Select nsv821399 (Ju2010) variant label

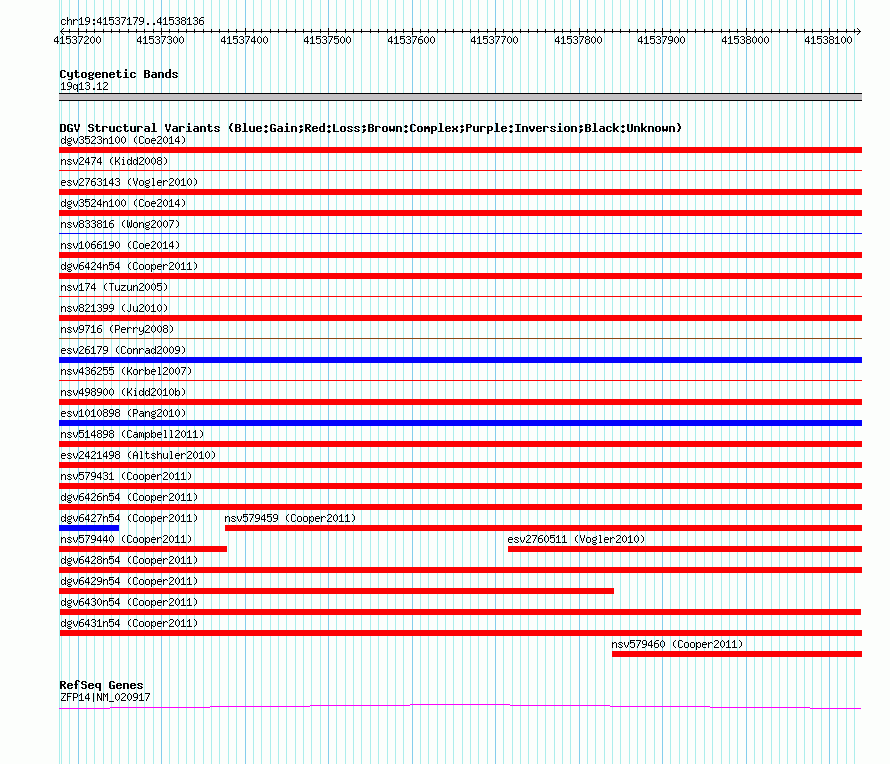pos(114,308)
